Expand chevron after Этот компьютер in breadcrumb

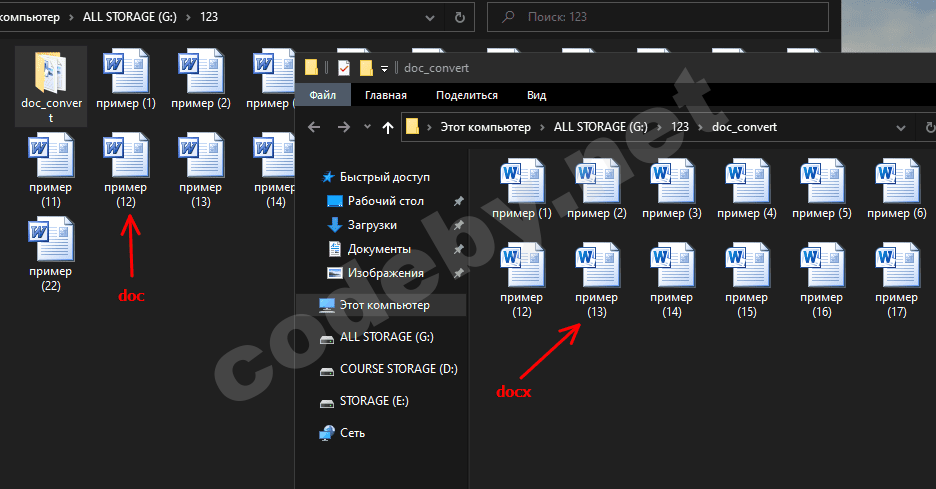(542, 127)
